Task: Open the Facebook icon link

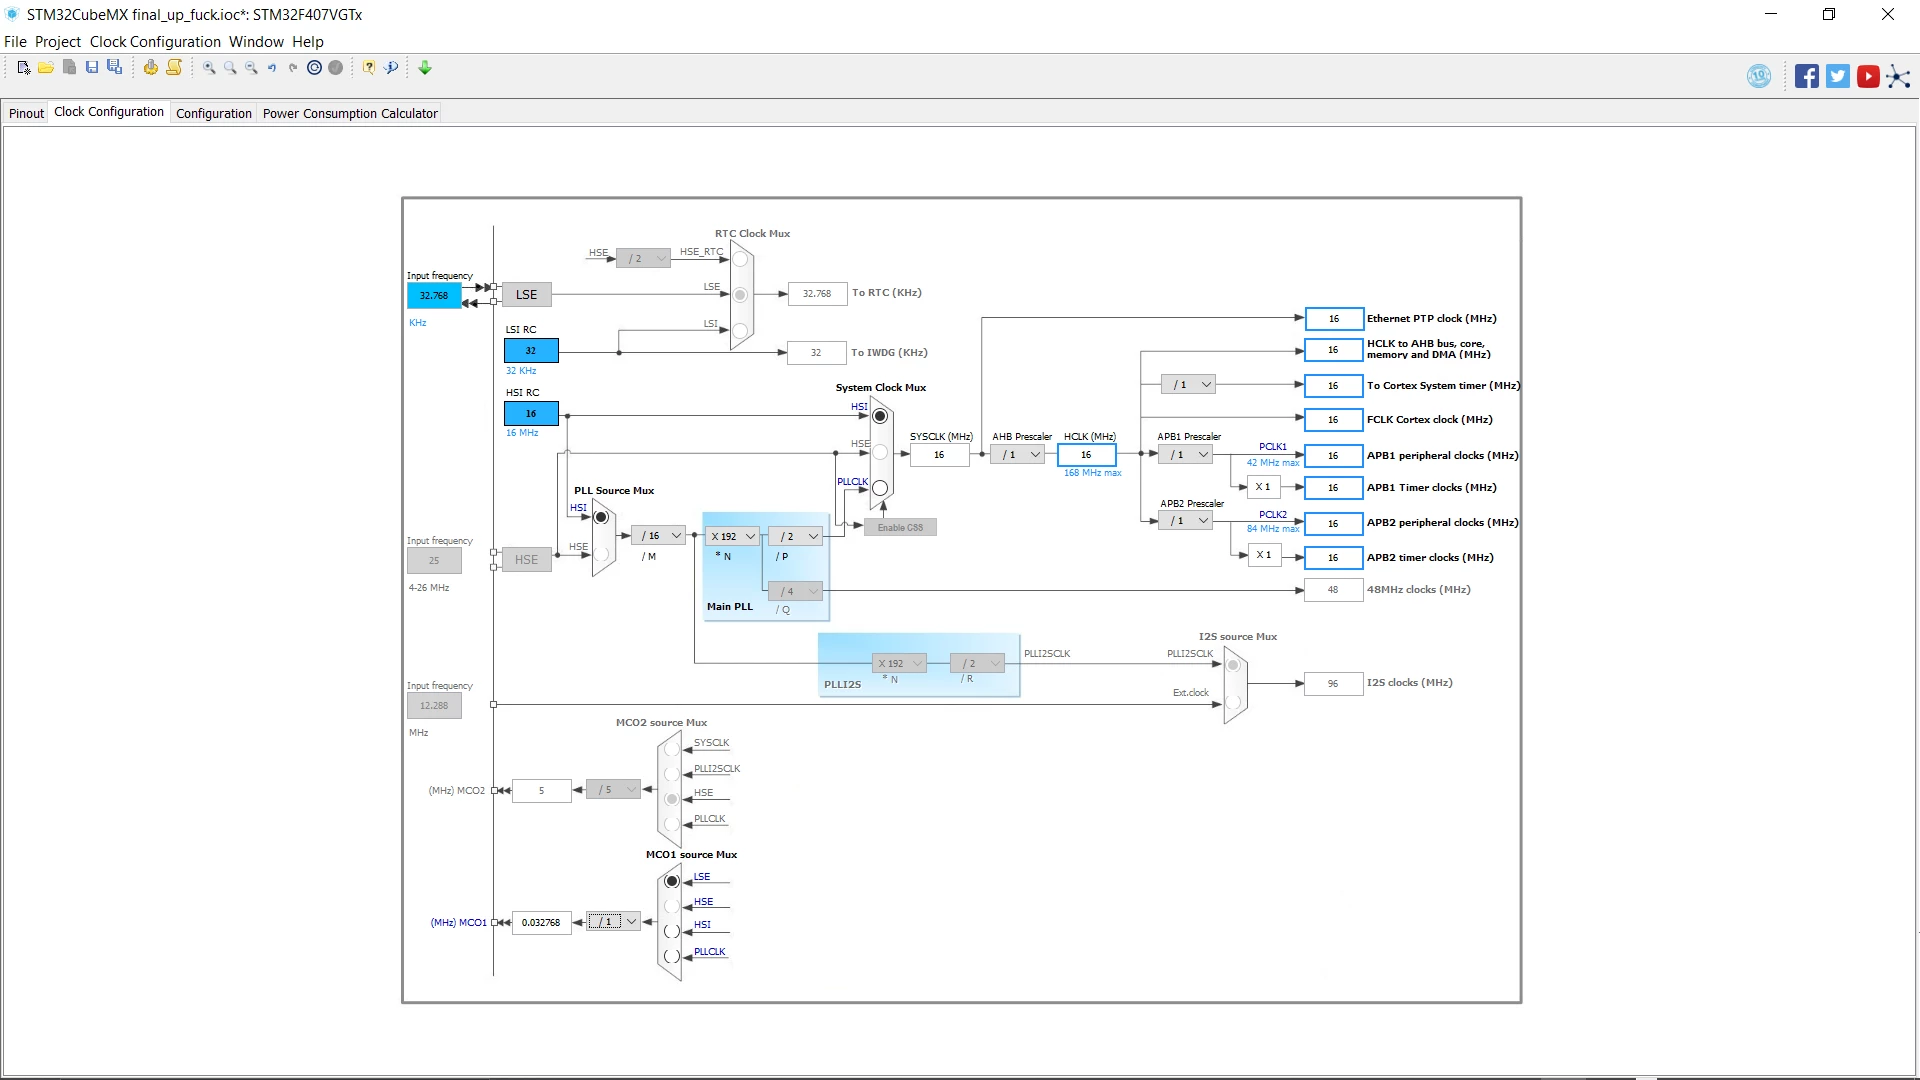Action: click(1806, 76)
